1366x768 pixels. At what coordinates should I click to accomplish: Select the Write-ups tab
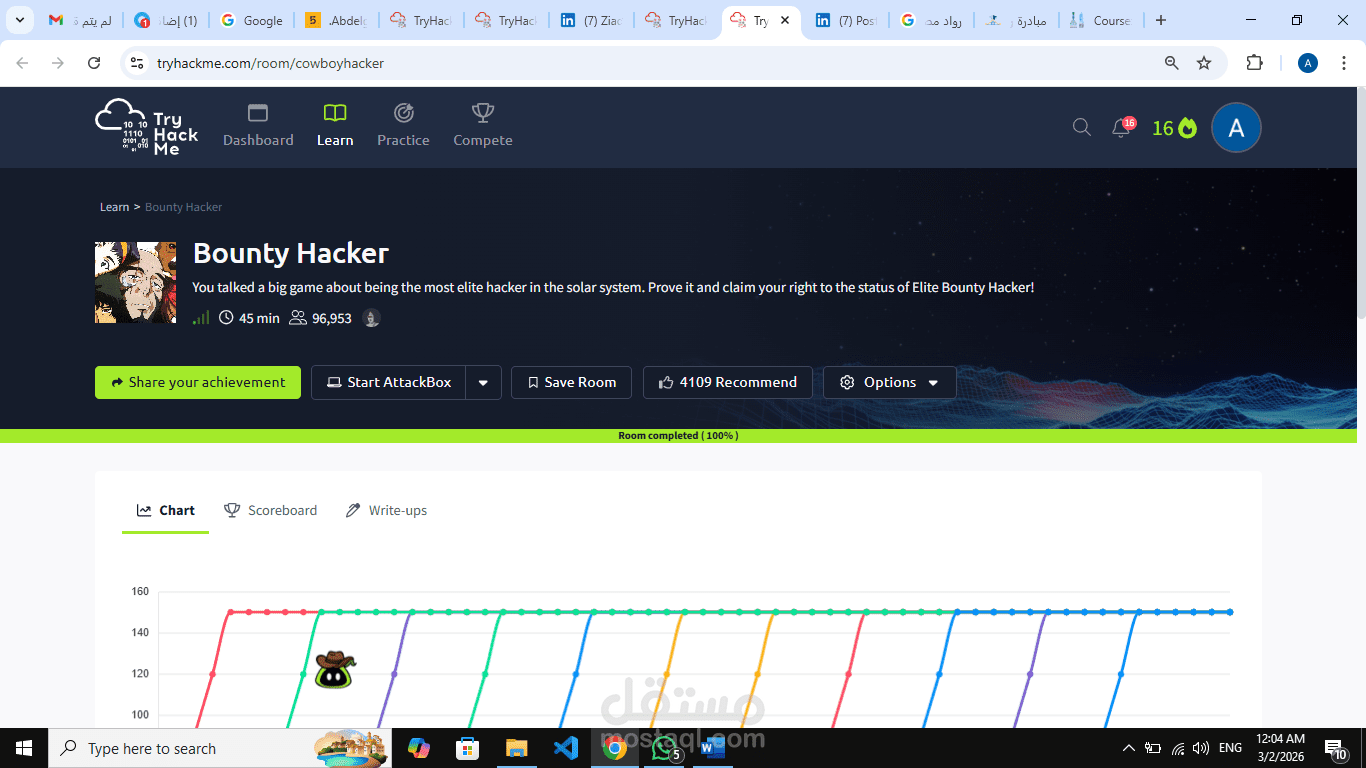pyautogui.click(x=386, y=510)
